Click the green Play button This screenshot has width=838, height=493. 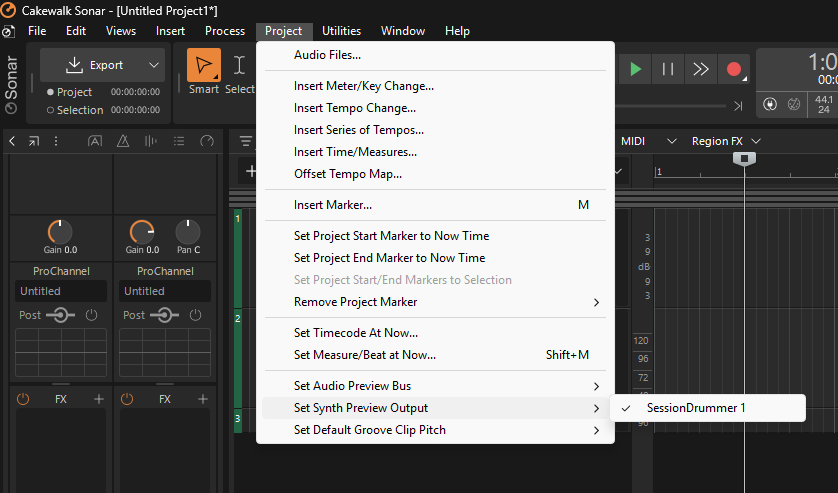[x=635, y=69]
